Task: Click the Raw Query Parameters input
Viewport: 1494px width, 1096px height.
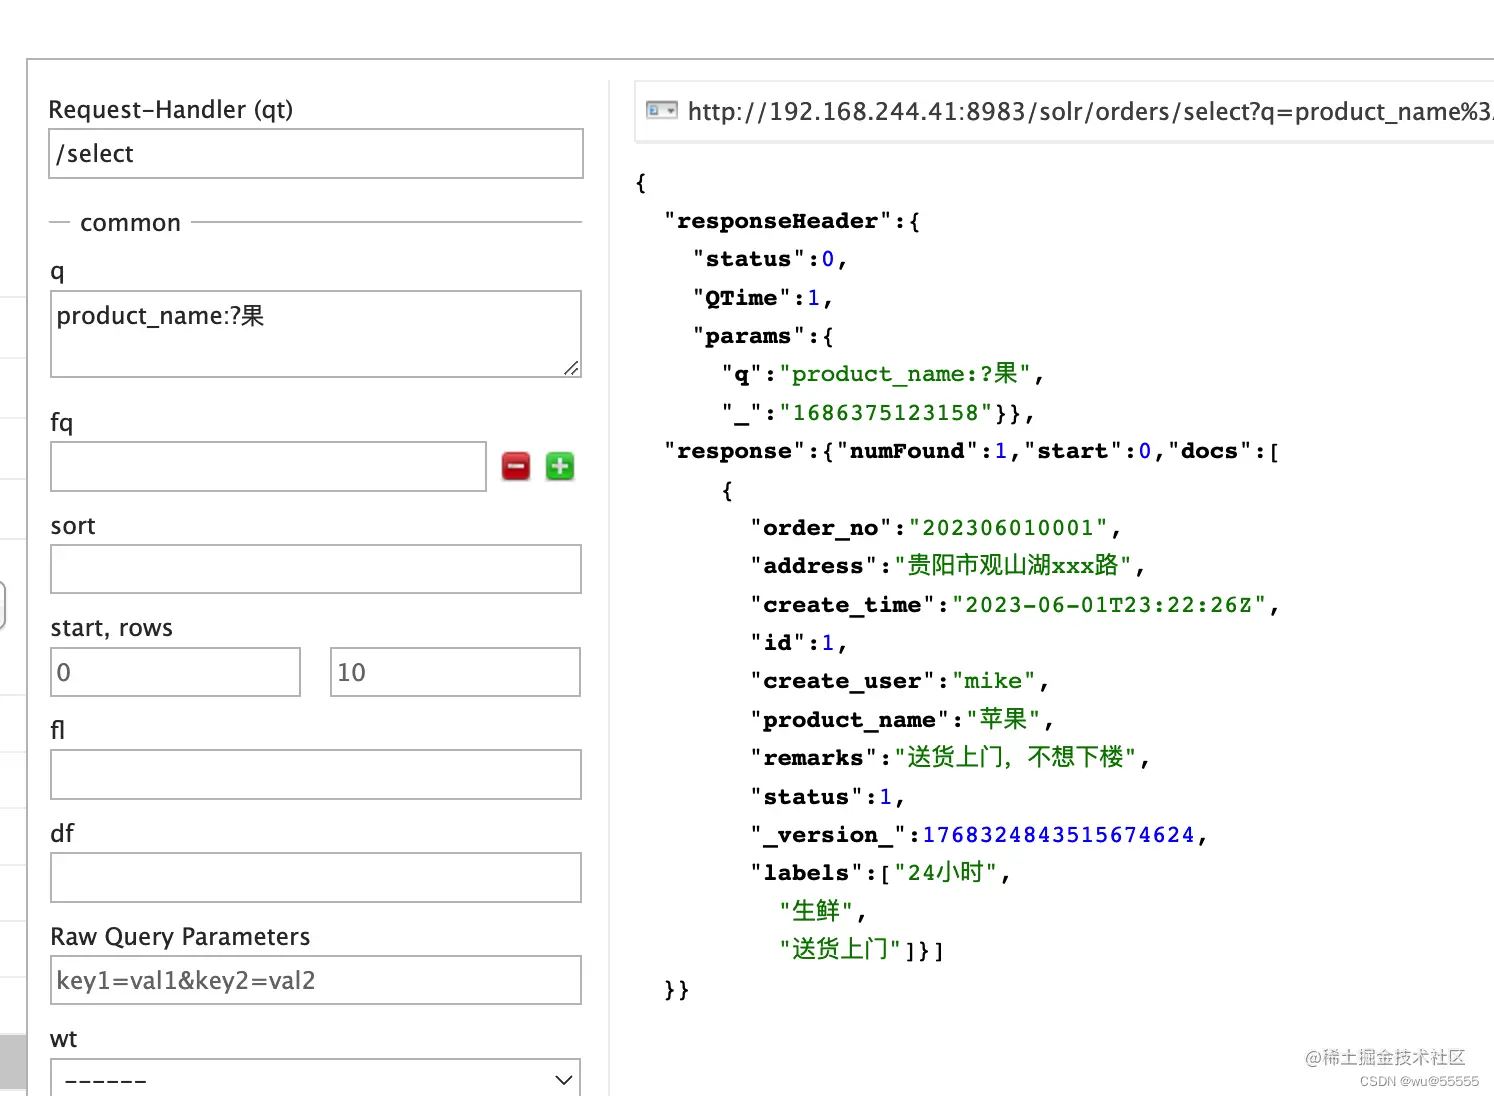Action: (x=315, y=980)
